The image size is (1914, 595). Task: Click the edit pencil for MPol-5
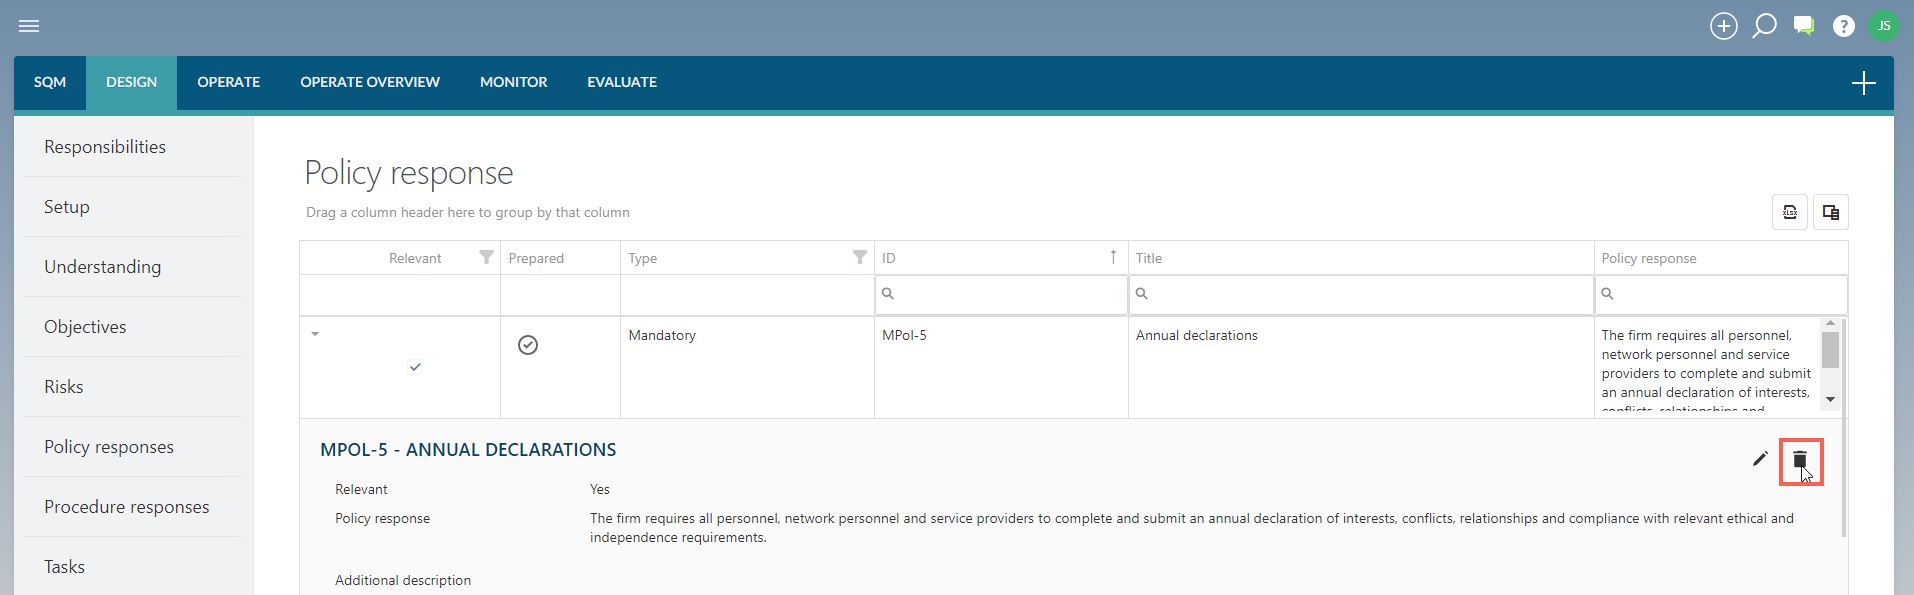1760,459
